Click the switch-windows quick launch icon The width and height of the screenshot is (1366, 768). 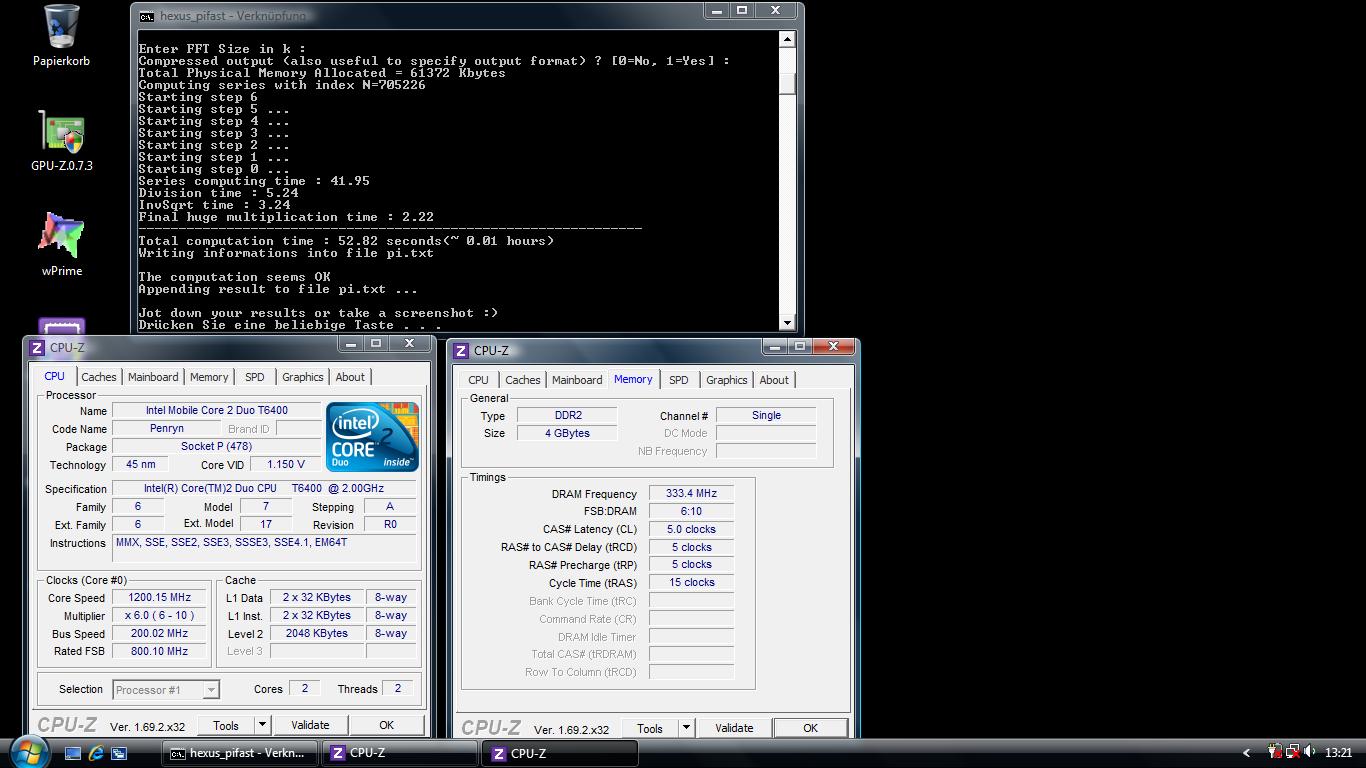119,753
